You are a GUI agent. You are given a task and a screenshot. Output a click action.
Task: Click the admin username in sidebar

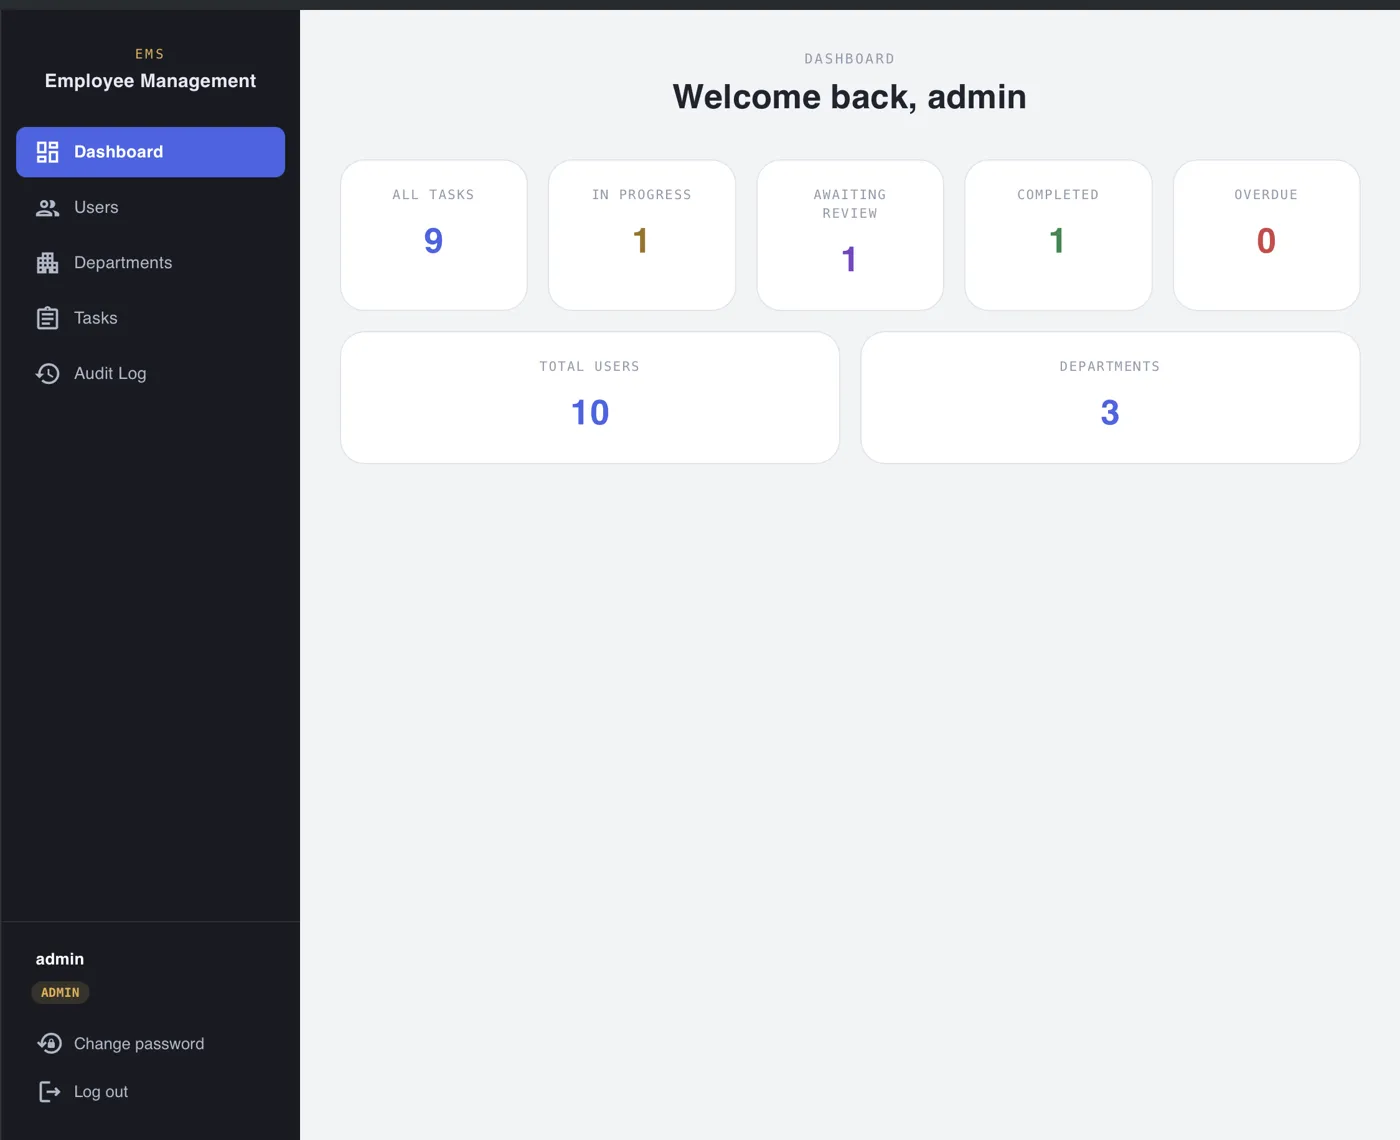pyautogui.click(x=60, y=959)
